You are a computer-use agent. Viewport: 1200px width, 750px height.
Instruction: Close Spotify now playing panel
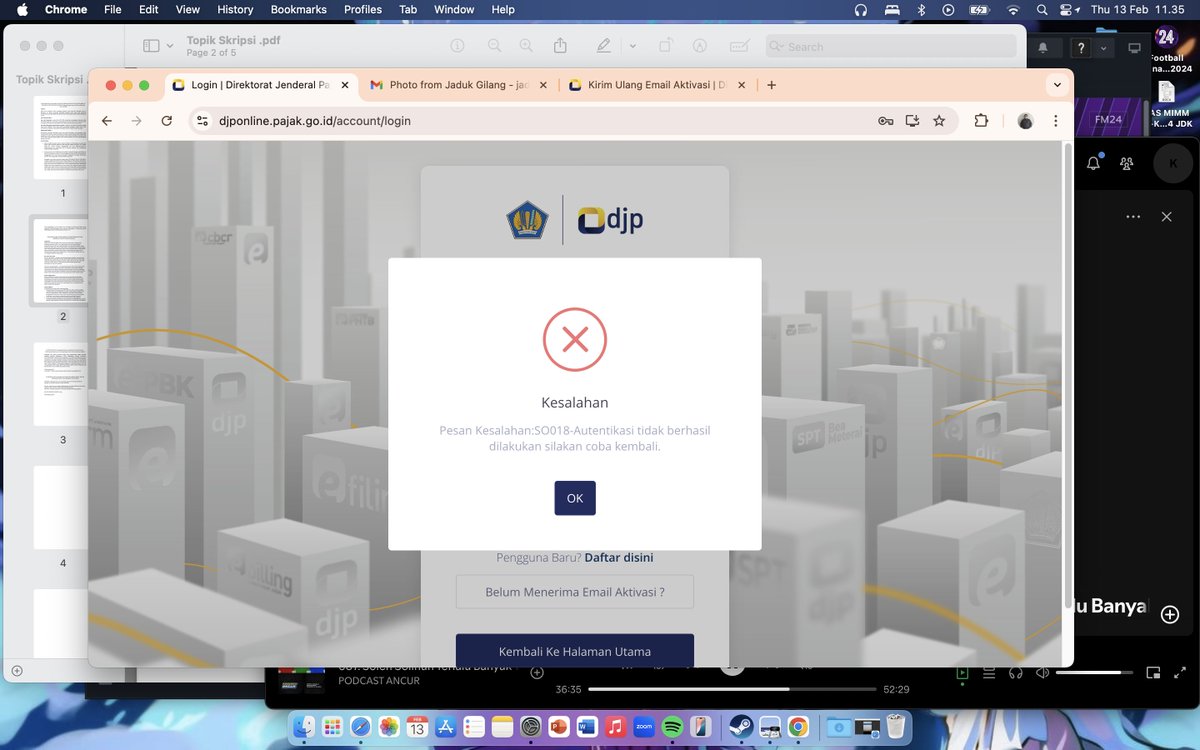[x=1166, y=216]
